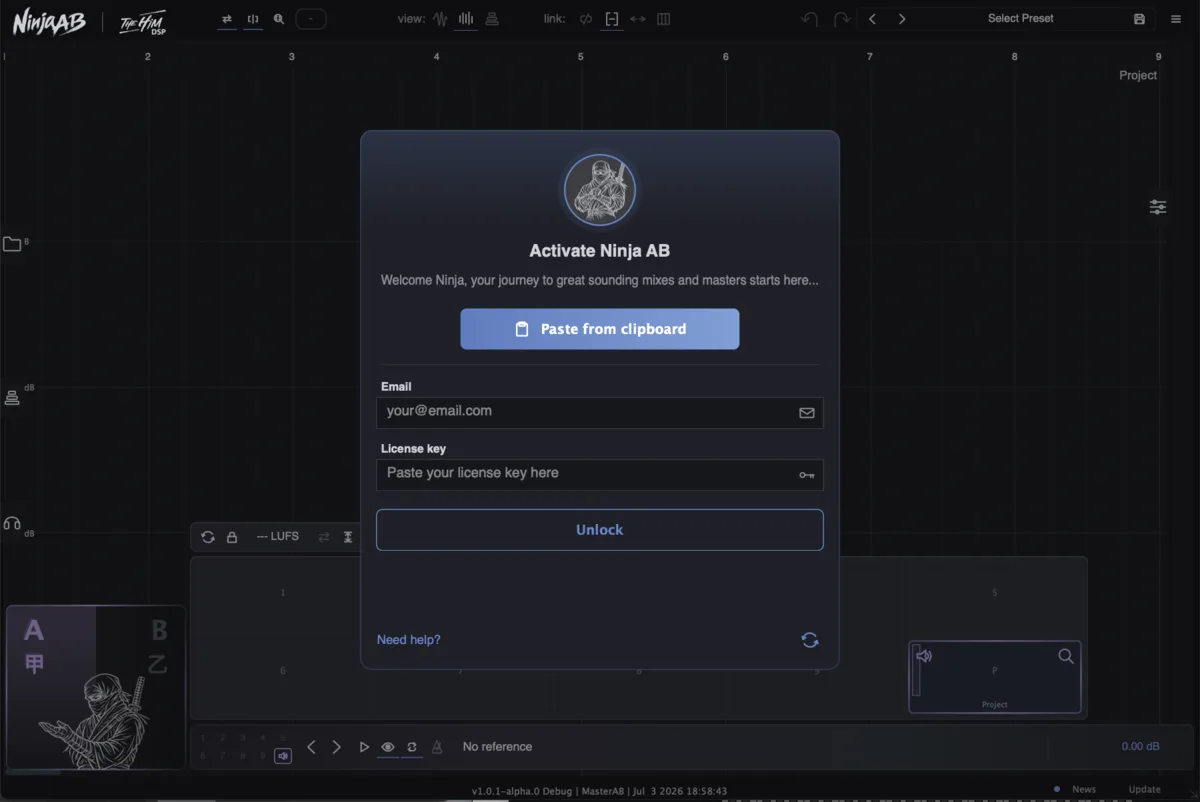Click the undo arrow

(x=810, y=19)
